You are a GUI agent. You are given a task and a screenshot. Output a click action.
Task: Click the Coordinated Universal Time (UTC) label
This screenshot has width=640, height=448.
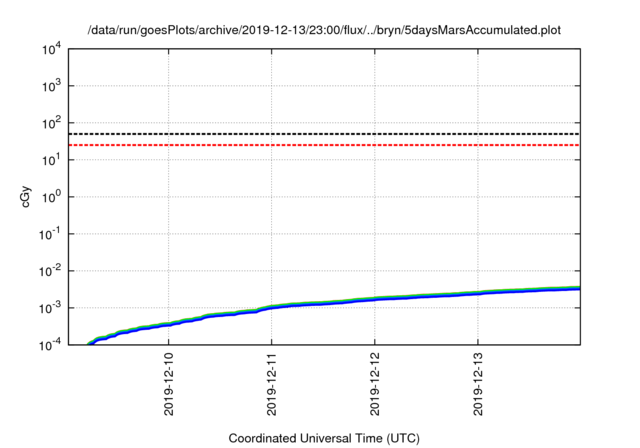[x=324, y=438]
